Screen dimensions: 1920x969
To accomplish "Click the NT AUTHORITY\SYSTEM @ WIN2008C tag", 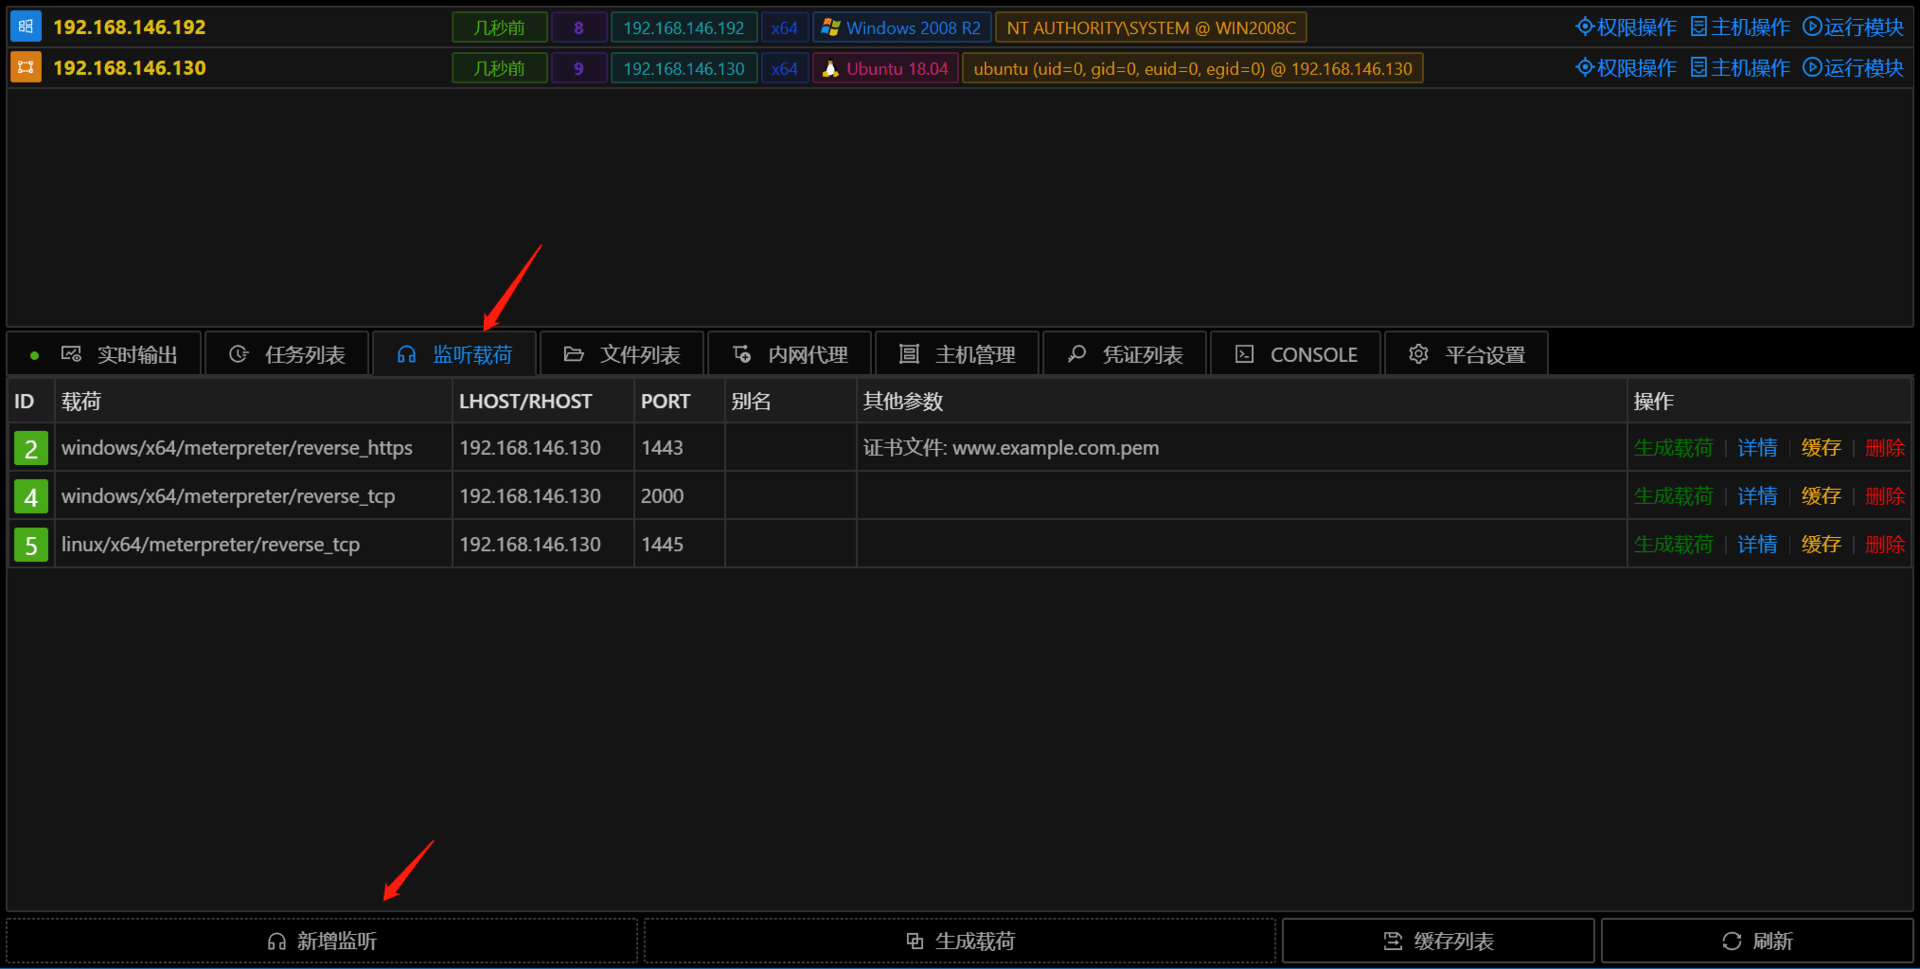I will coord(1151,28).
